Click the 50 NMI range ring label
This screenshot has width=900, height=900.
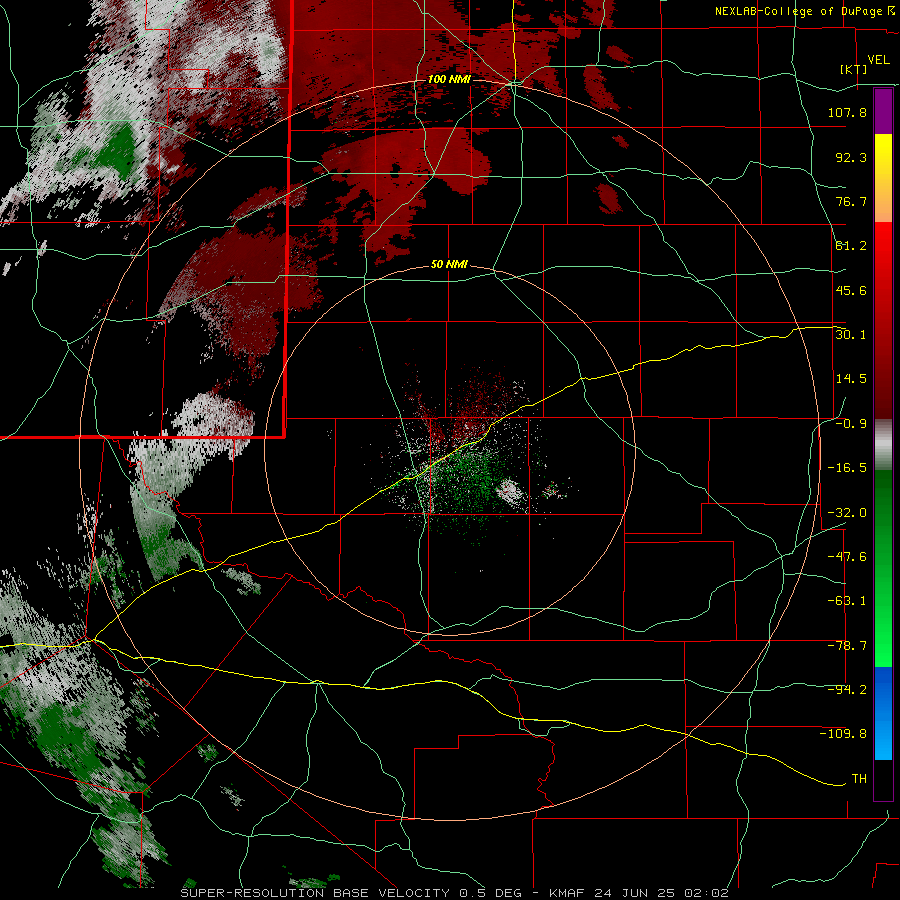coord(449,265)
